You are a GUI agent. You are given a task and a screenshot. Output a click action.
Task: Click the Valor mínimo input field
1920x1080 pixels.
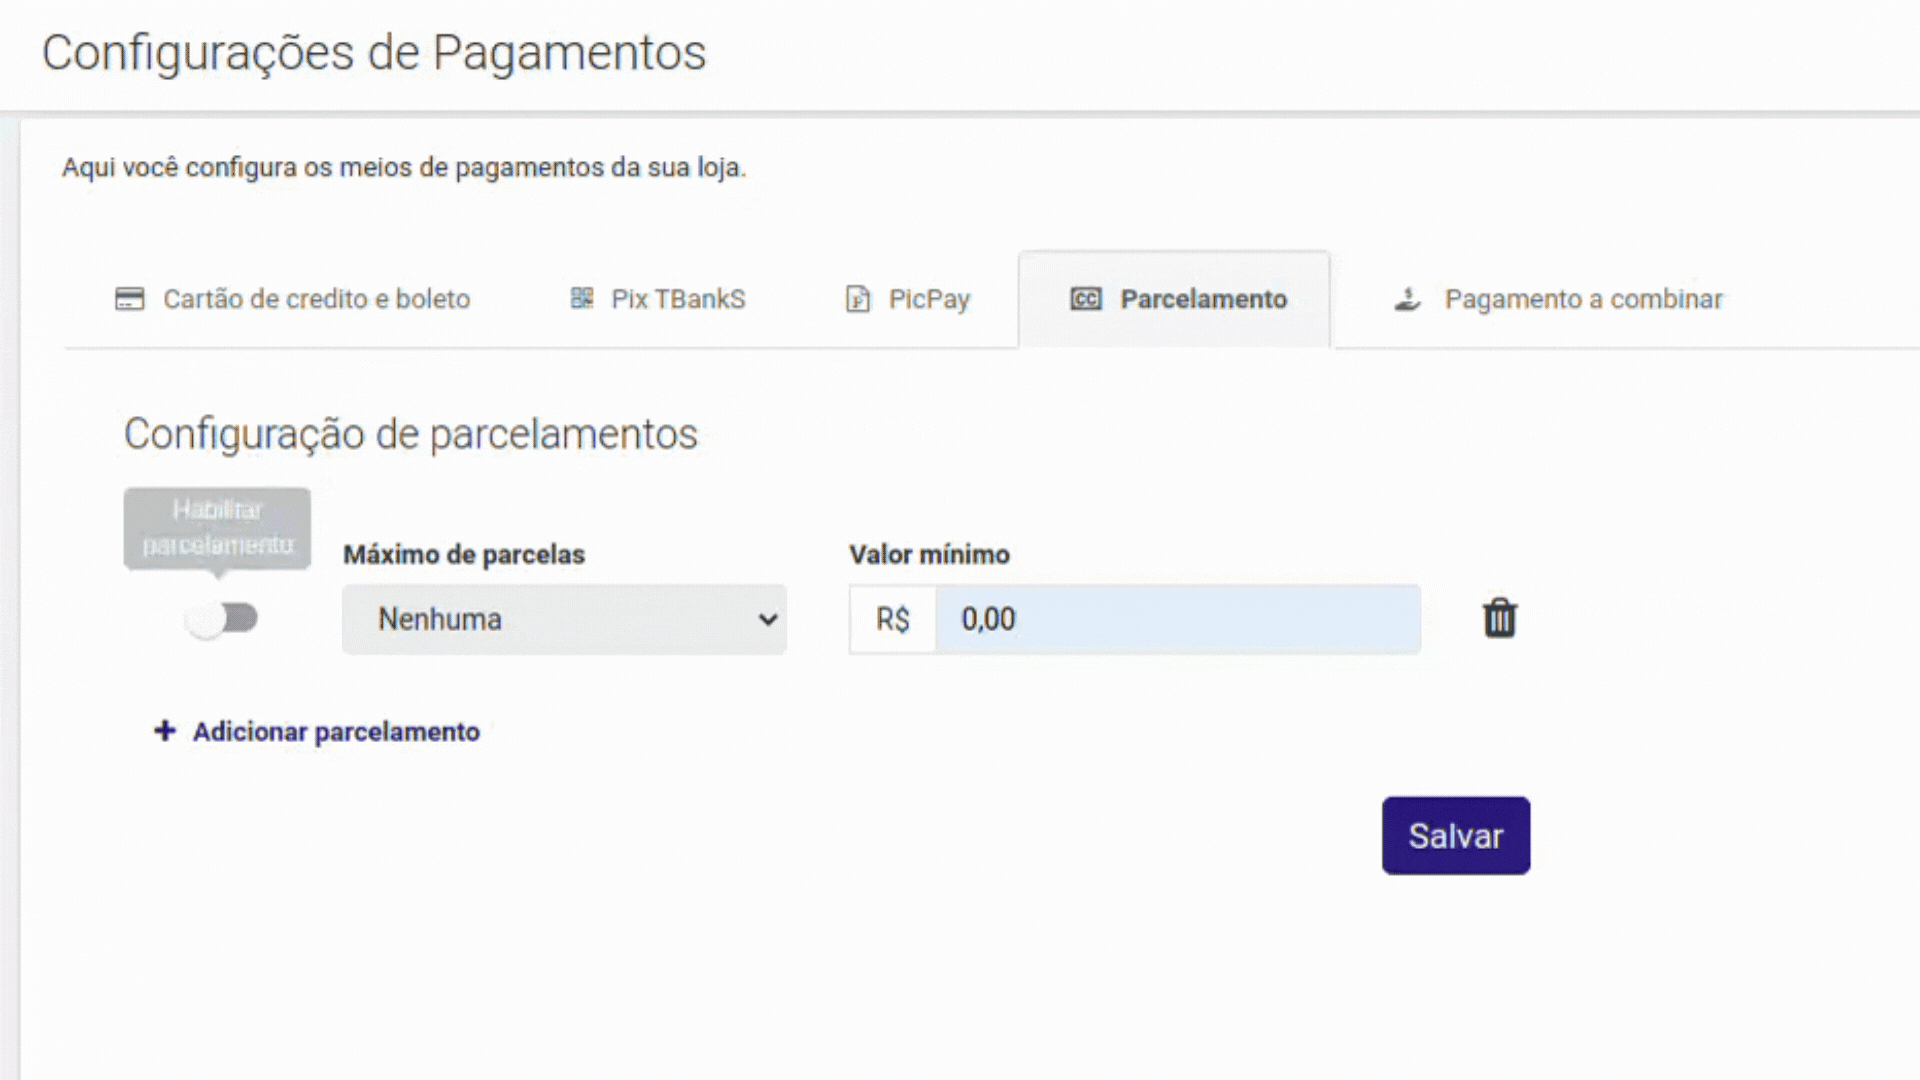[1177, 620]
